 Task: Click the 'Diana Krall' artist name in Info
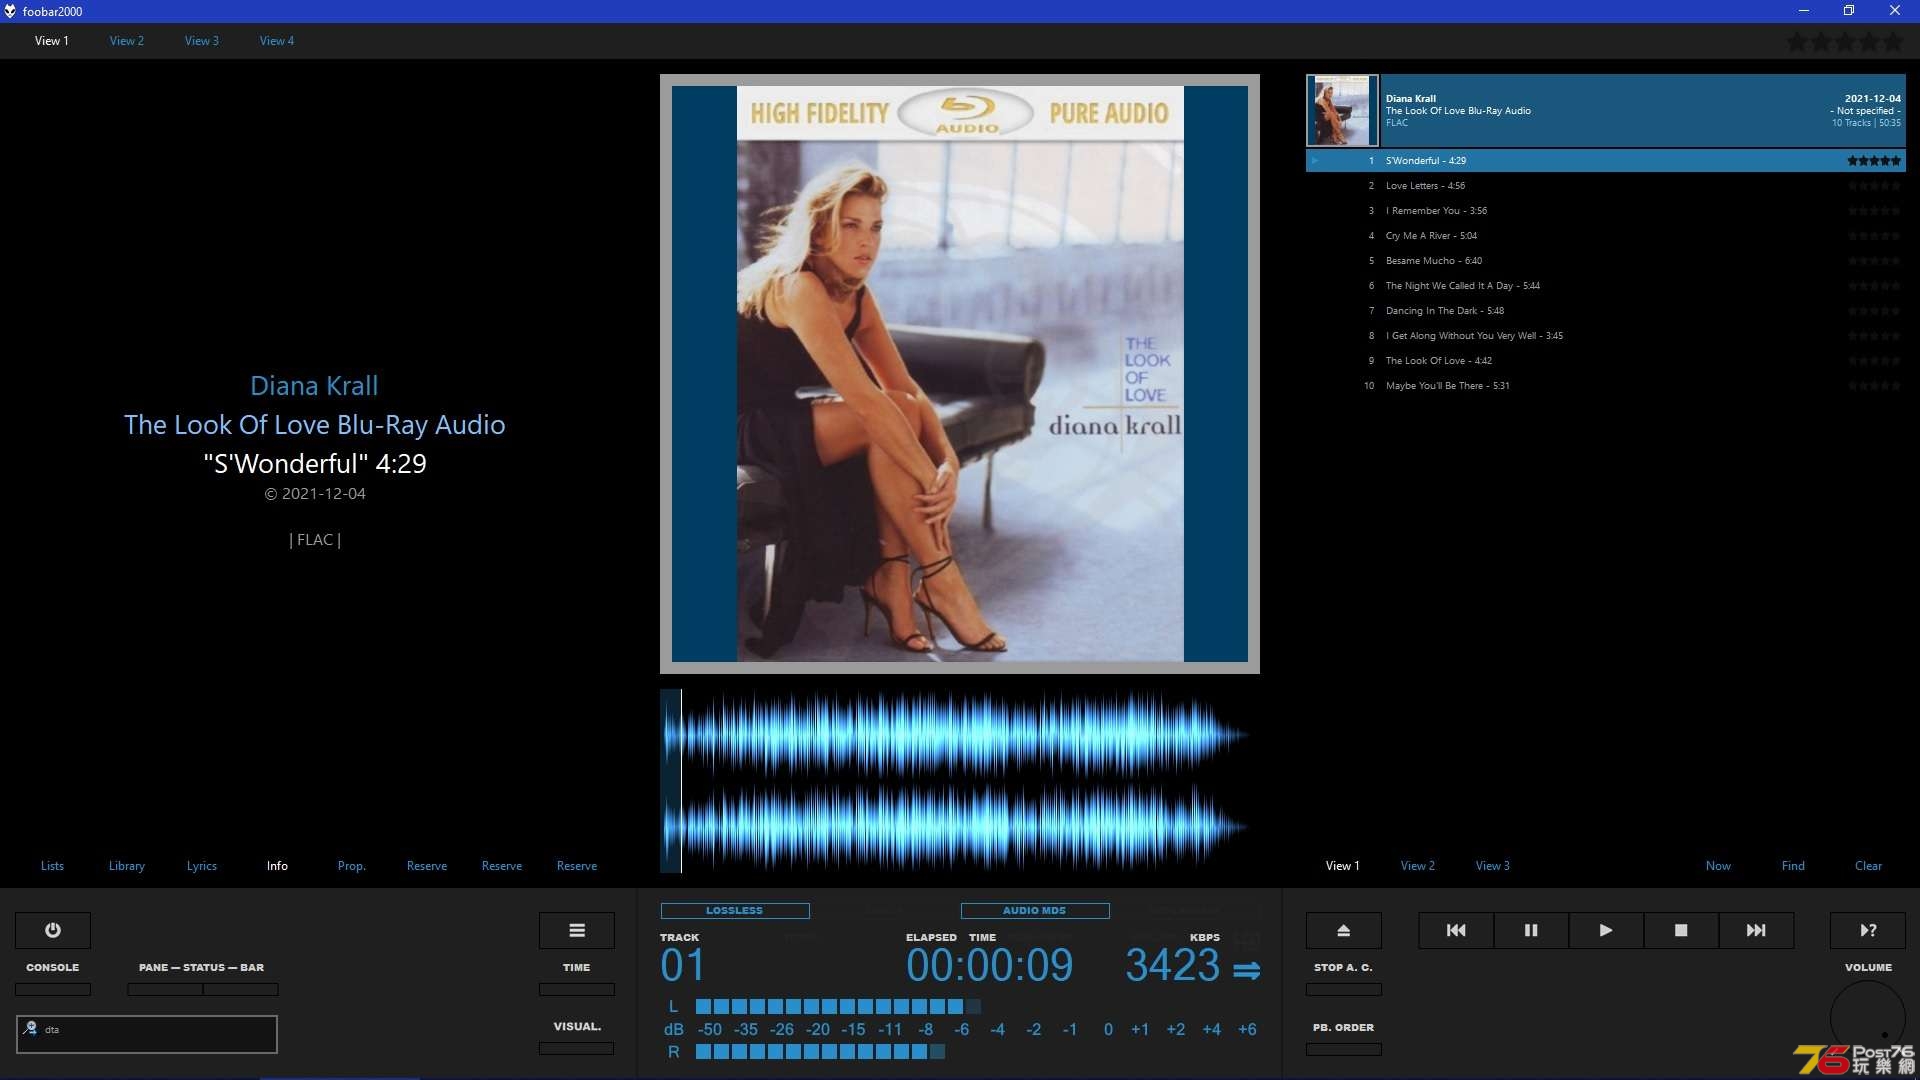point(314,386)
